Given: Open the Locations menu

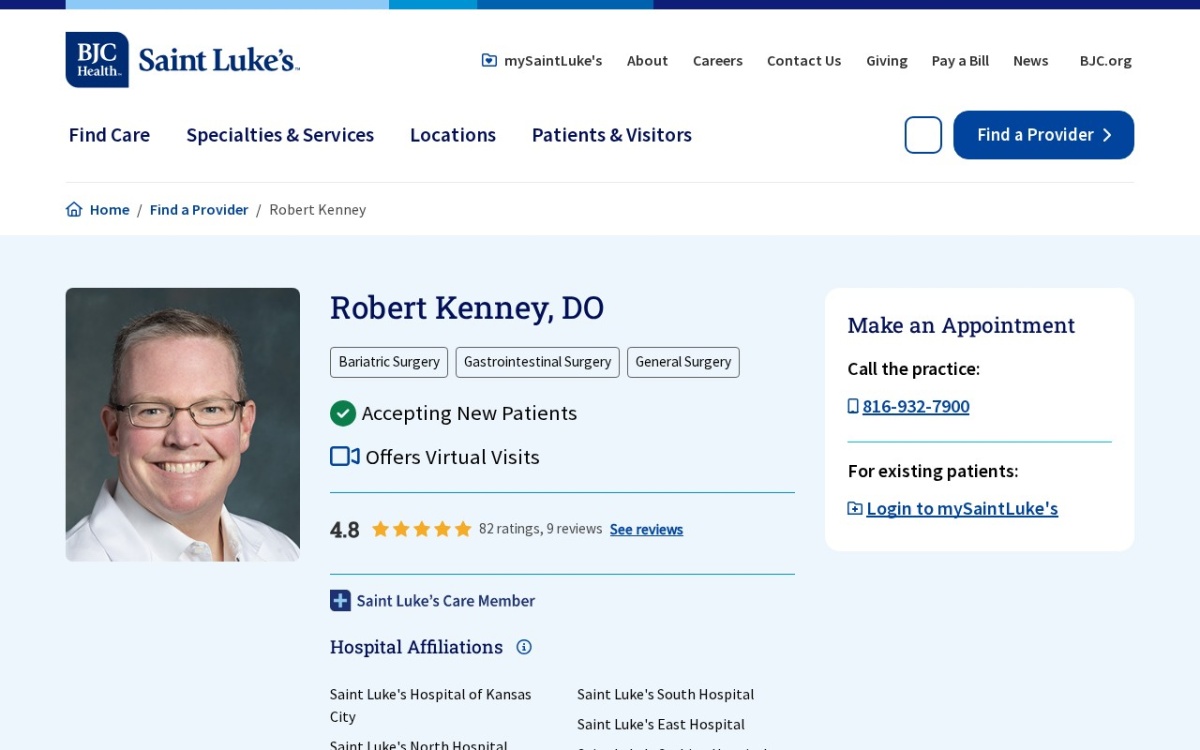Looking at the screenshot, I should tap(453, 135).
